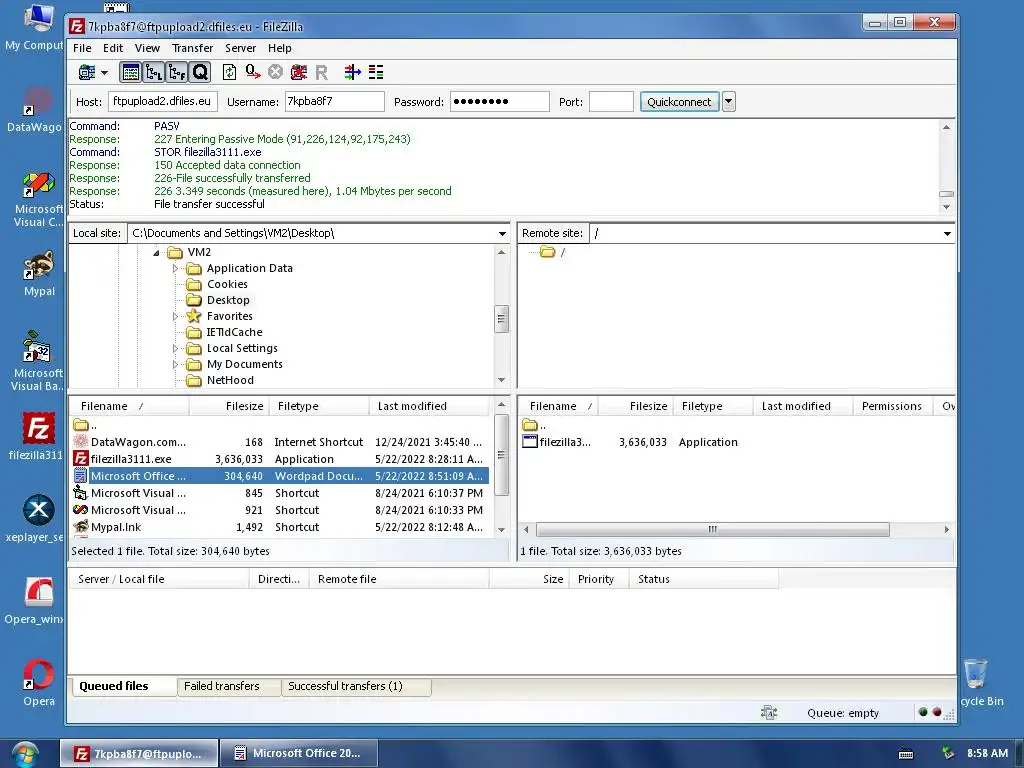The image size is (1024, 768).
Task: Select the local filezilla3111.exe file icon
Action: [80, 459]
